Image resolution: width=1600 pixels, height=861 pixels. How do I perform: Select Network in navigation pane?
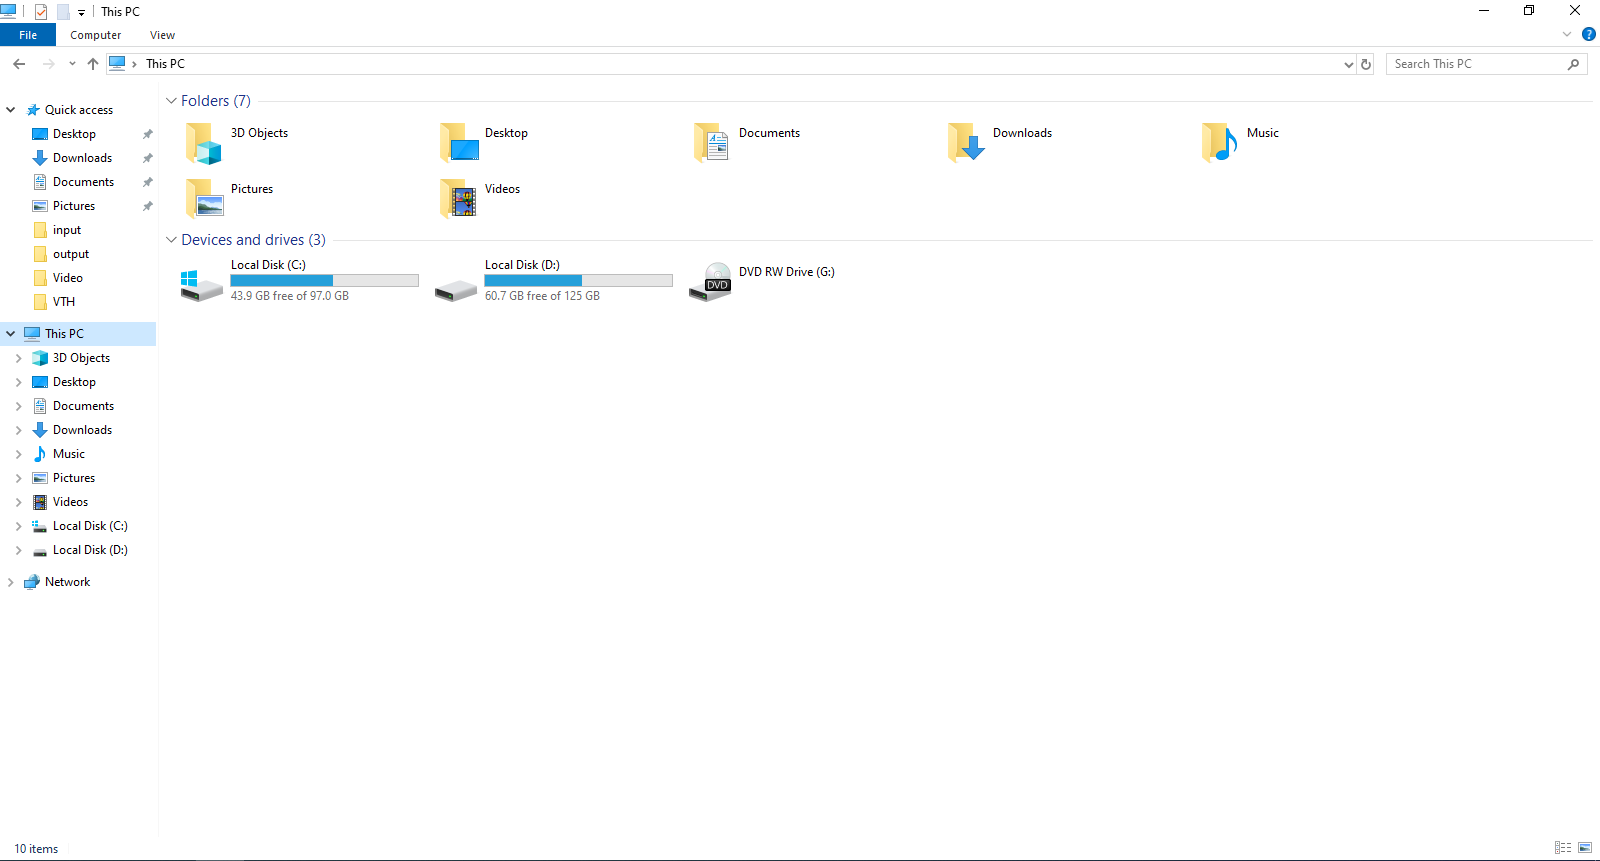(x=67, y=582)
